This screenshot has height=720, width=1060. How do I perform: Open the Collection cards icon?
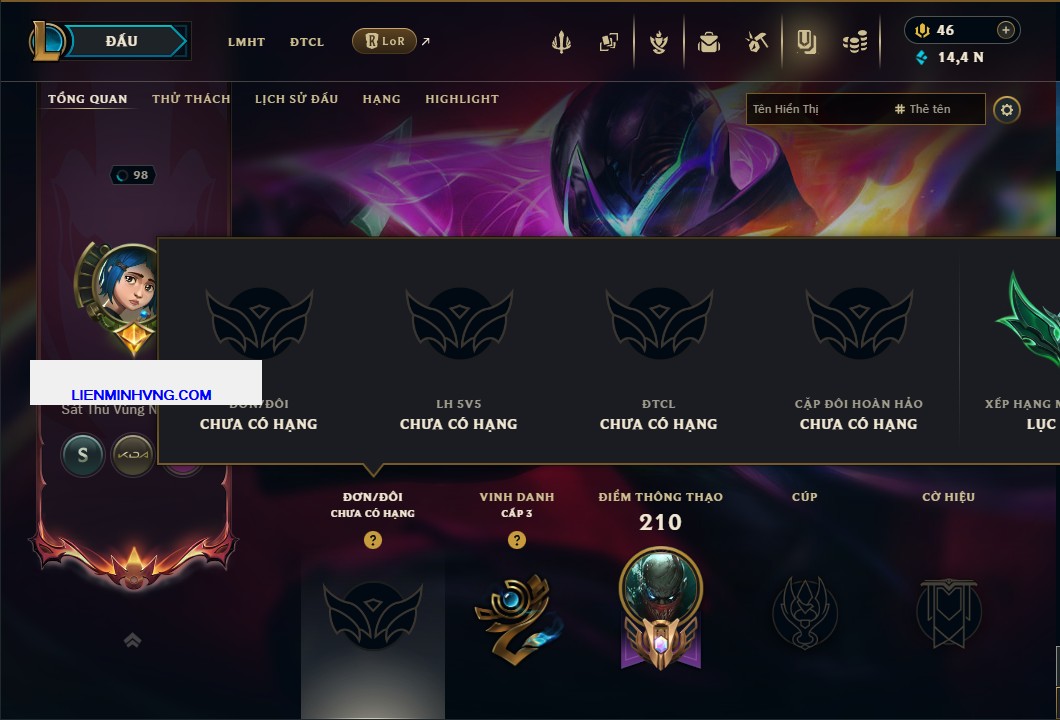[x=608, y=43]
